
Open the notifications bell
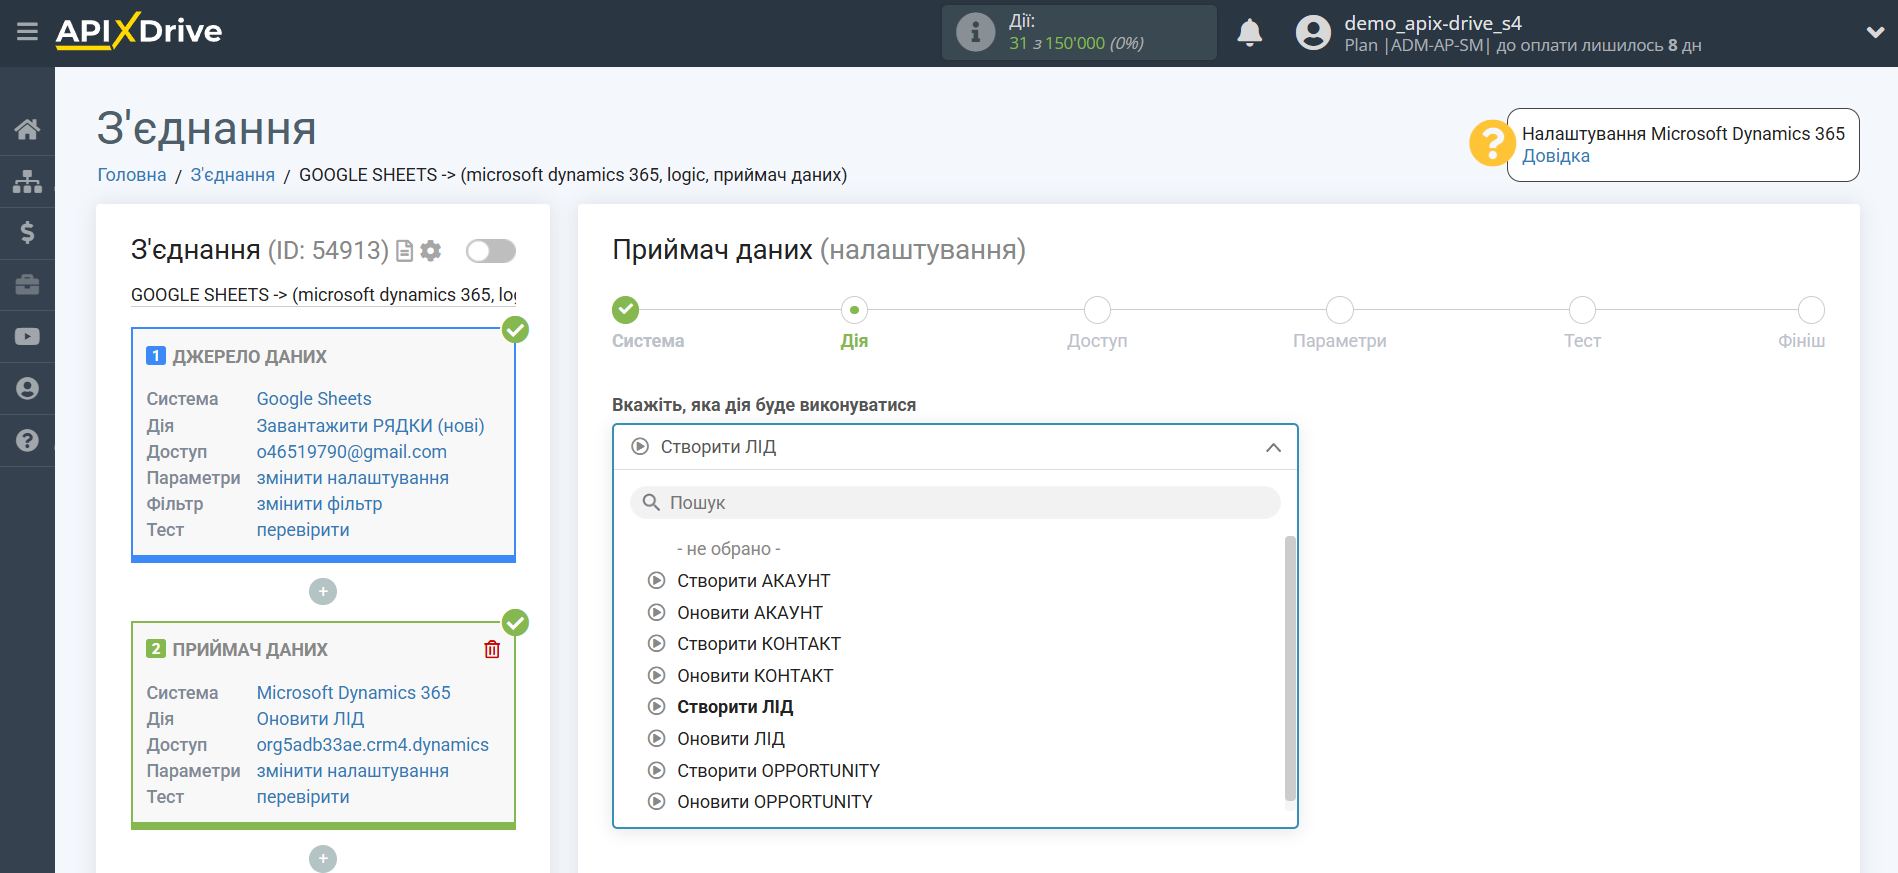1249,33
